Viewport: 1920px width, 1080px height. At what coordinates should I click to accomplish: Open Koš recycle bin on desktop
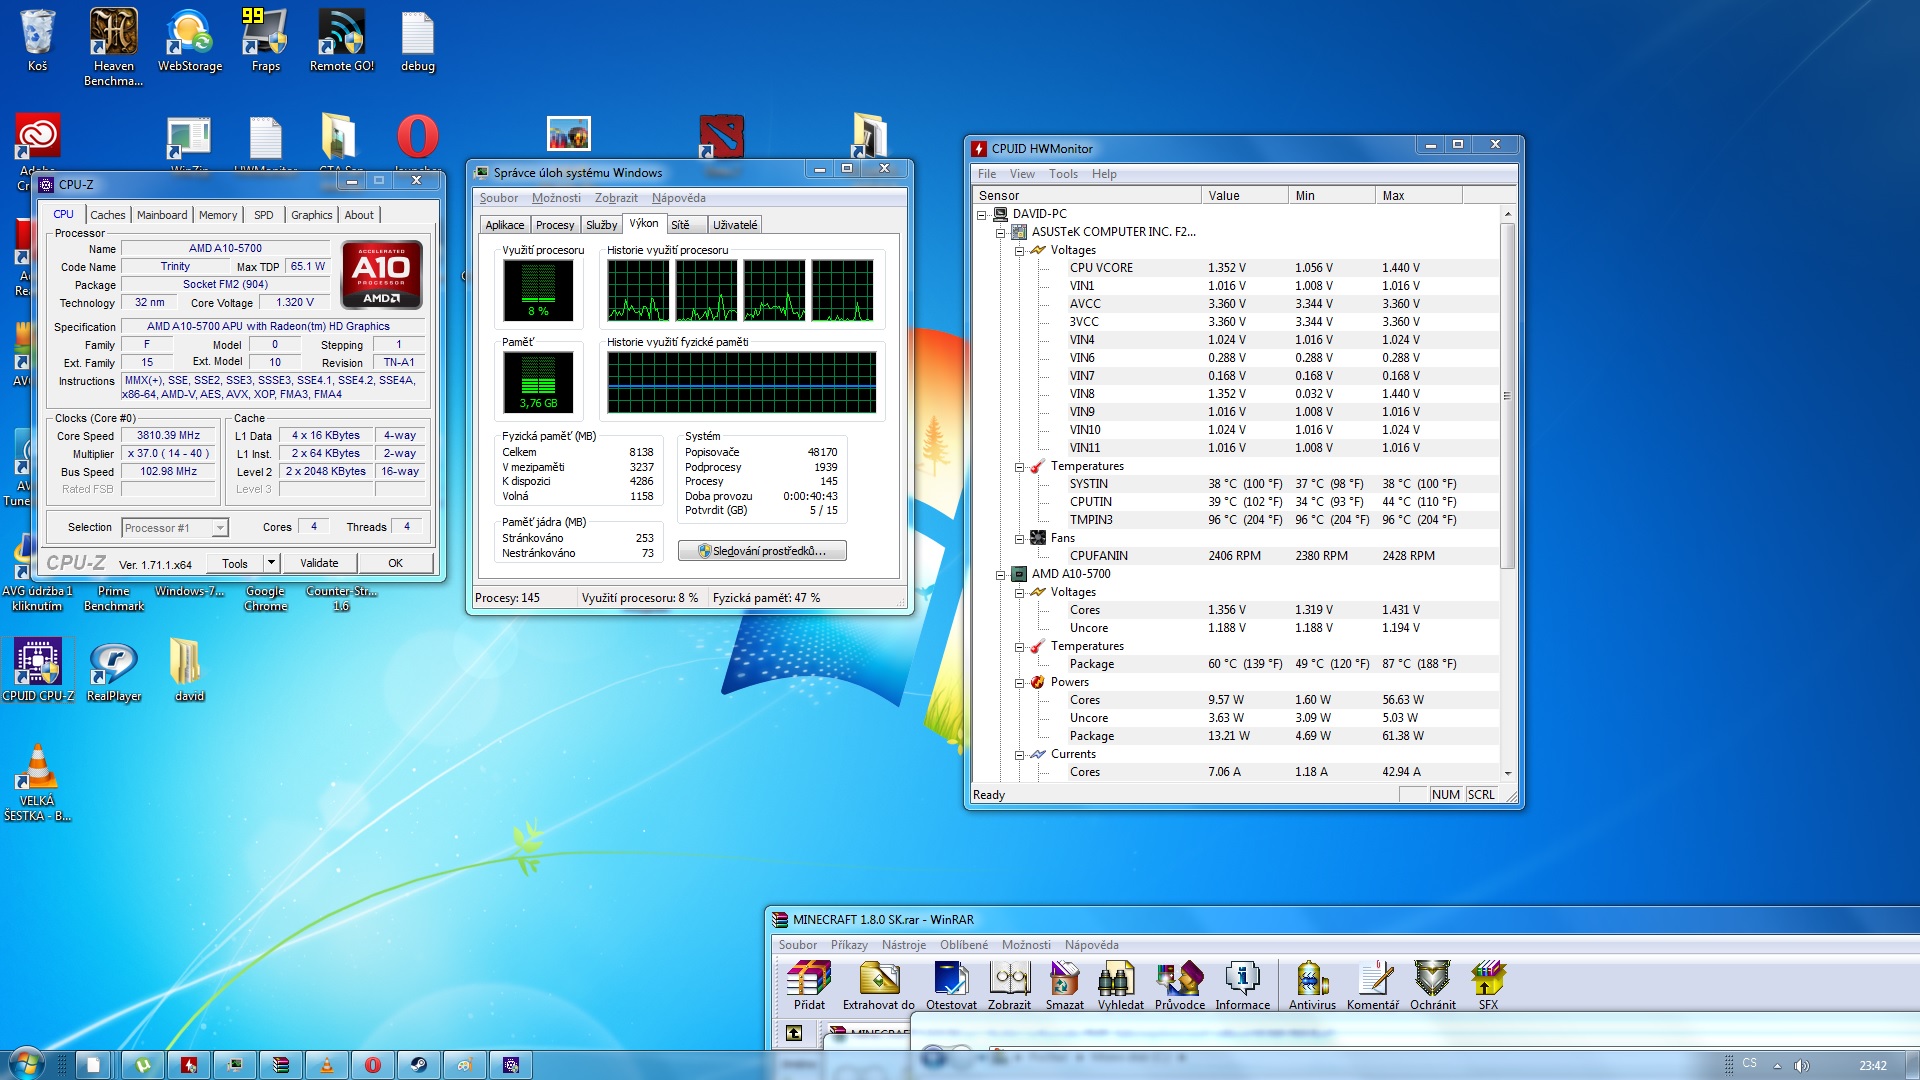37,40
